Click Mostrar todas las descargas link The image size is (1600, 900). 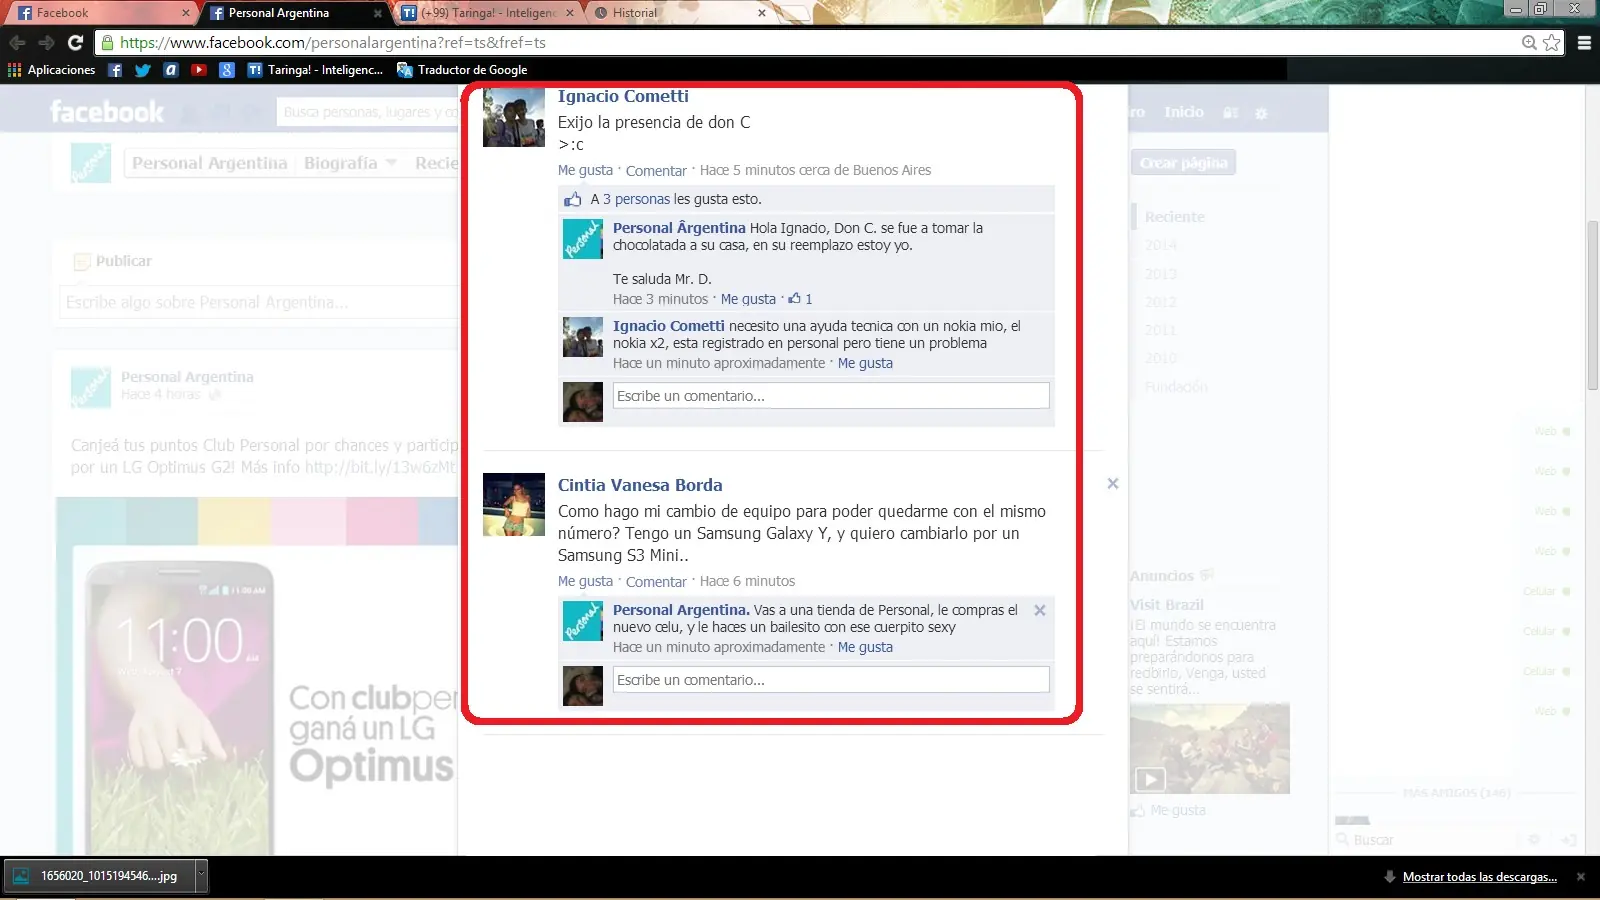click(x=1480, y=877)
